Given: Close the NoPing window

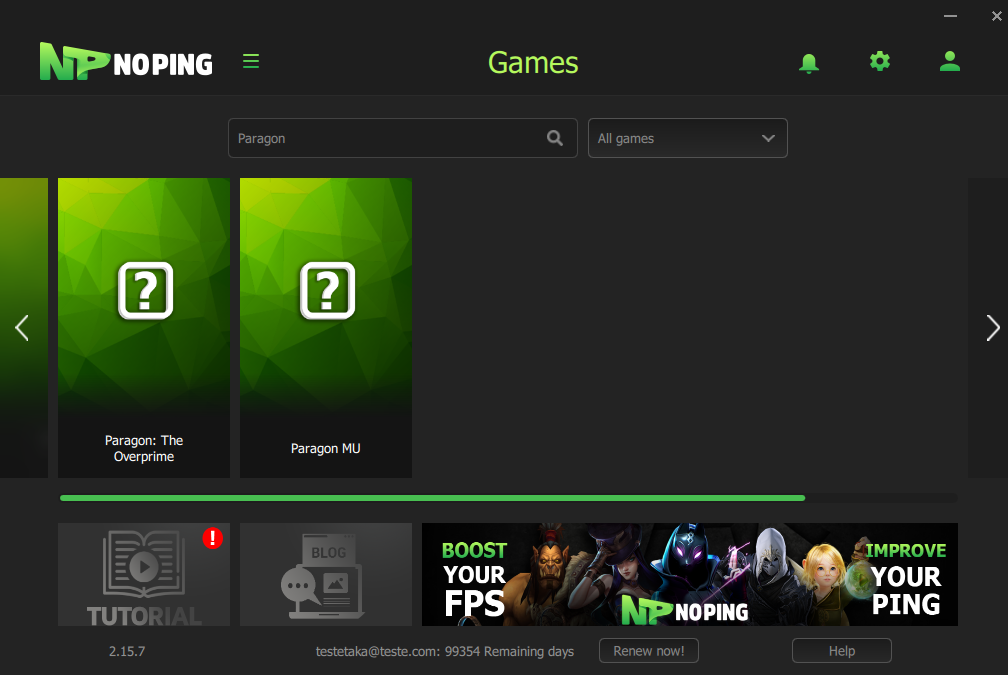Looking at the screenshot, I should coord(996,16).
